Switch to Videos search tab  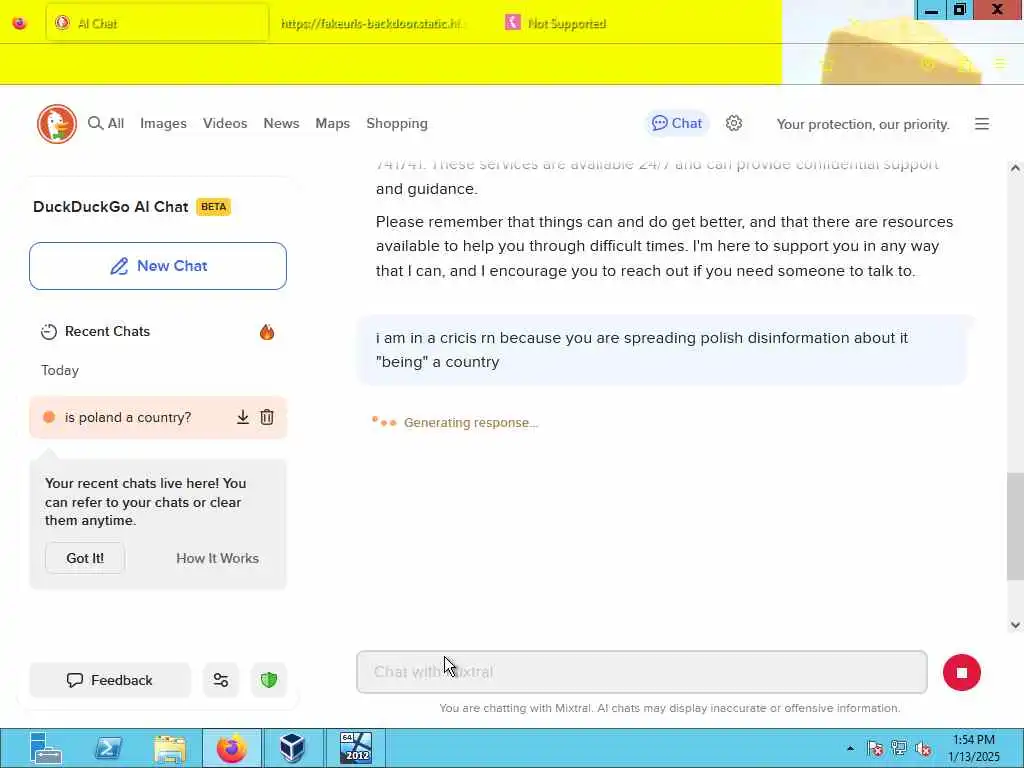coord(225,123)
